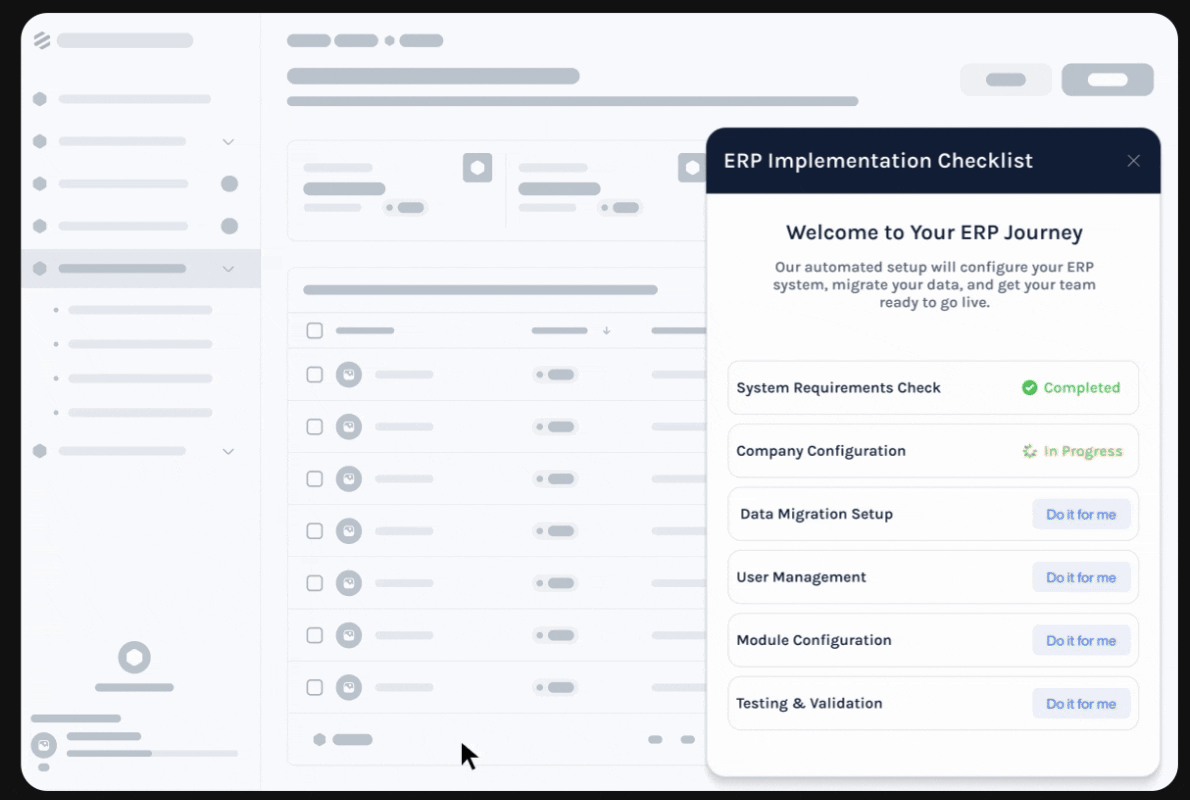Select the Module Configuration label
The image size is (1190, 800).
[814, 640]
